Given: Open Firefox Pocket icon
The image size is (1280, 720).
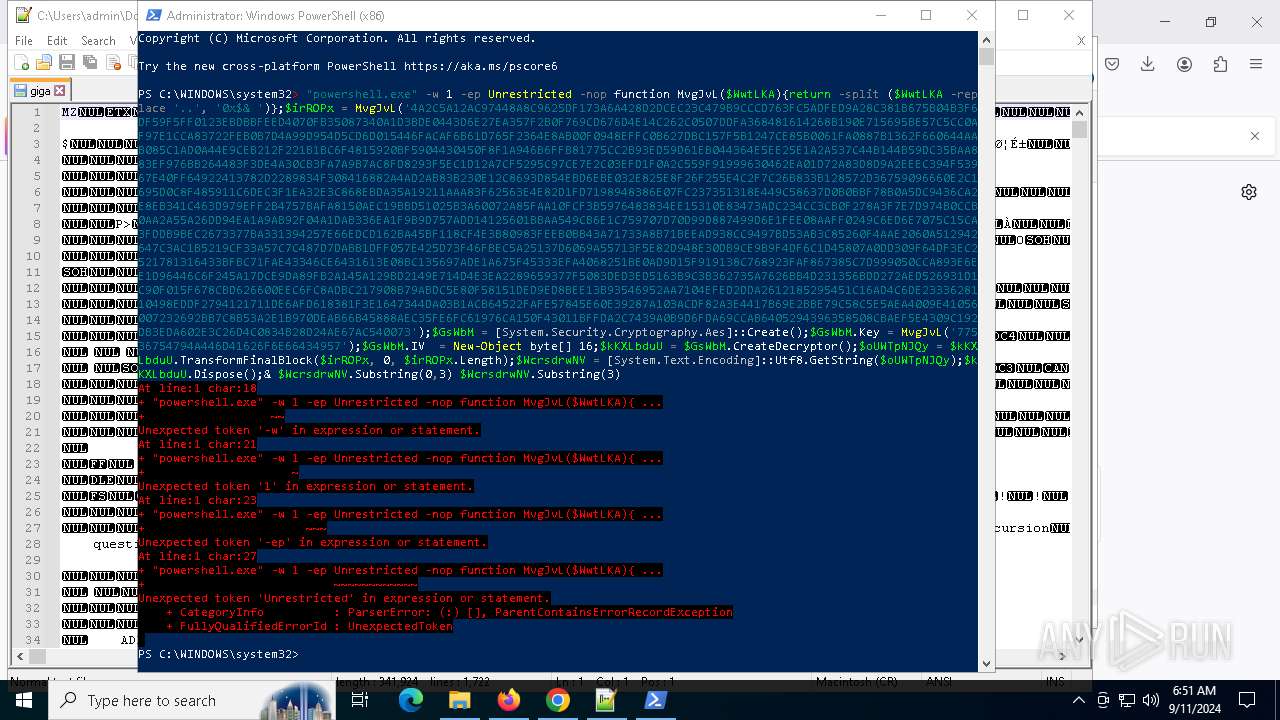Looking at the screenshot, I should pos(1112,64).
